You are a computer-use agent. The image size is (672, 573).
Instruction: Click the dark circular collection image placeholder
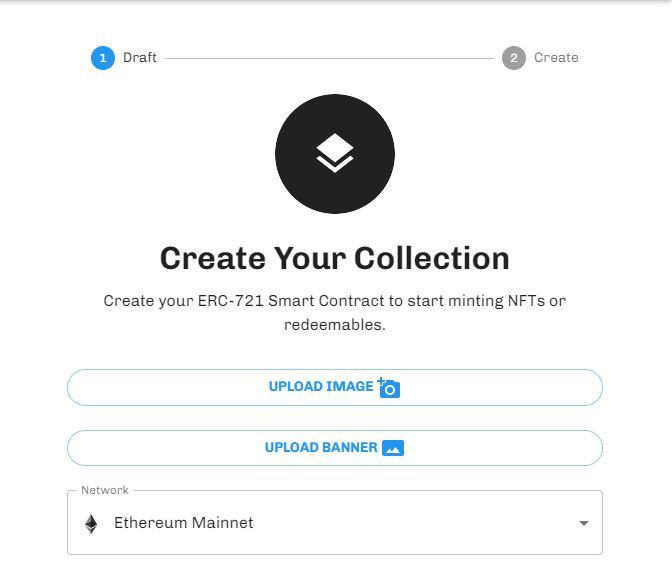click(335, 154)
